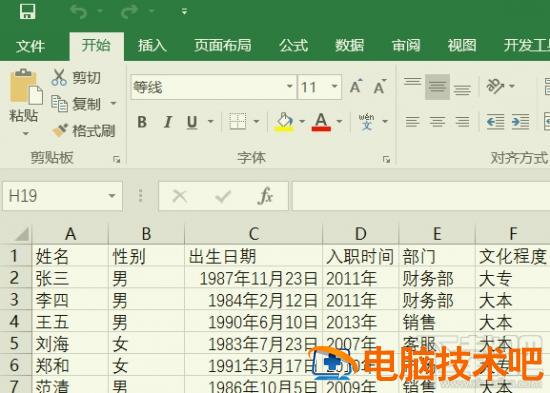This screenshot has height=393, width=550.
Task: Click the Save disk icon
Action: coord(27,11)
